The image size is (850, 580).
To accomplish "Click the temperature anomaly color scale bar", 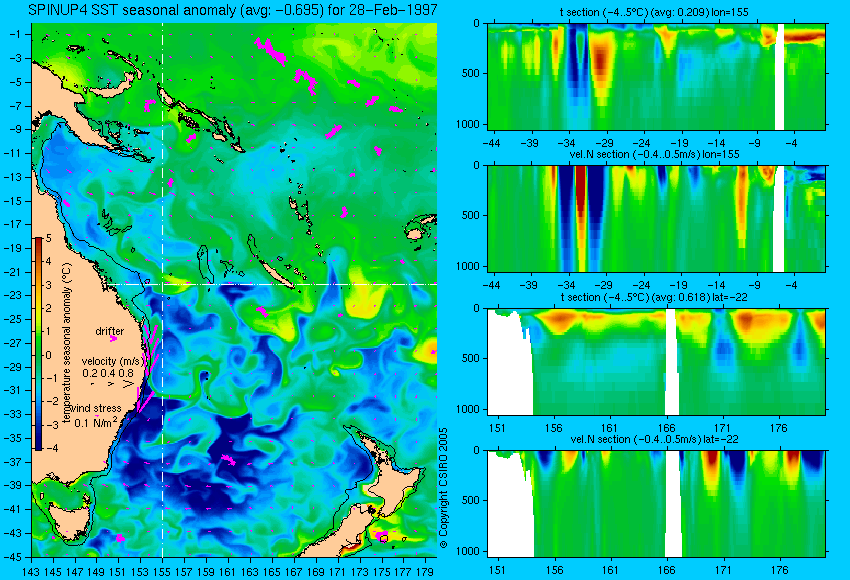I will [39, 344].
